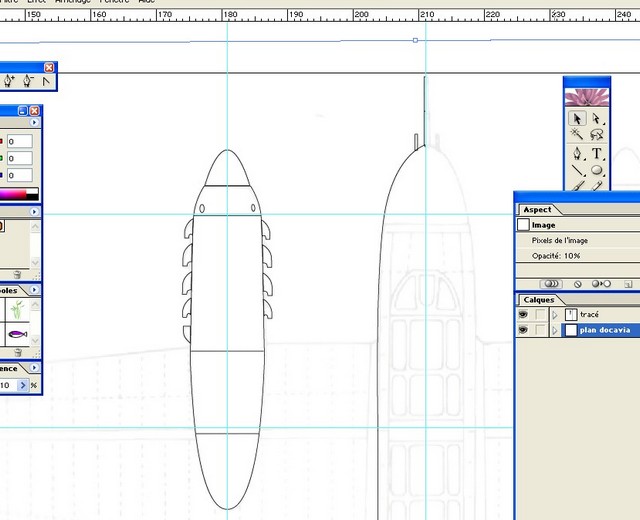The width and height of the screenshot is (640, 520).
Task: Toggle lock box for tracé layer
Action: tap(540, 314)
